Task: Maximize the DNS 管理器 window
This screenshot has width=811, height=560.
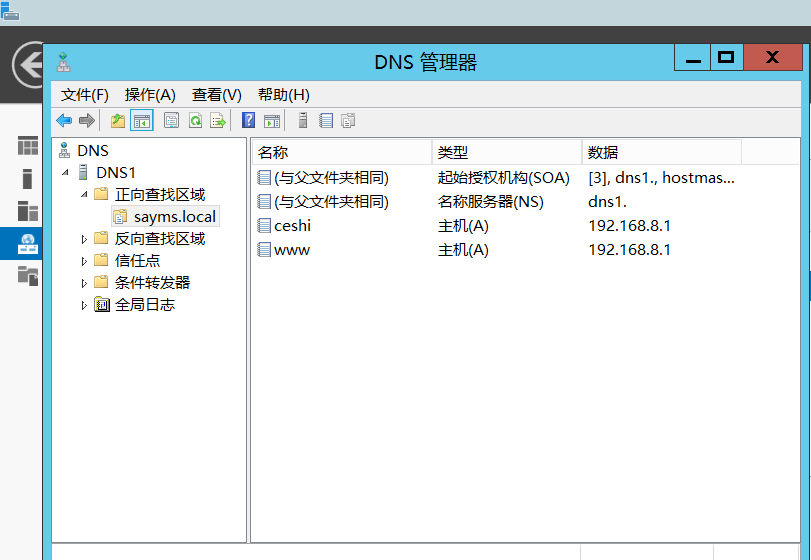Action: coord(727,58)
